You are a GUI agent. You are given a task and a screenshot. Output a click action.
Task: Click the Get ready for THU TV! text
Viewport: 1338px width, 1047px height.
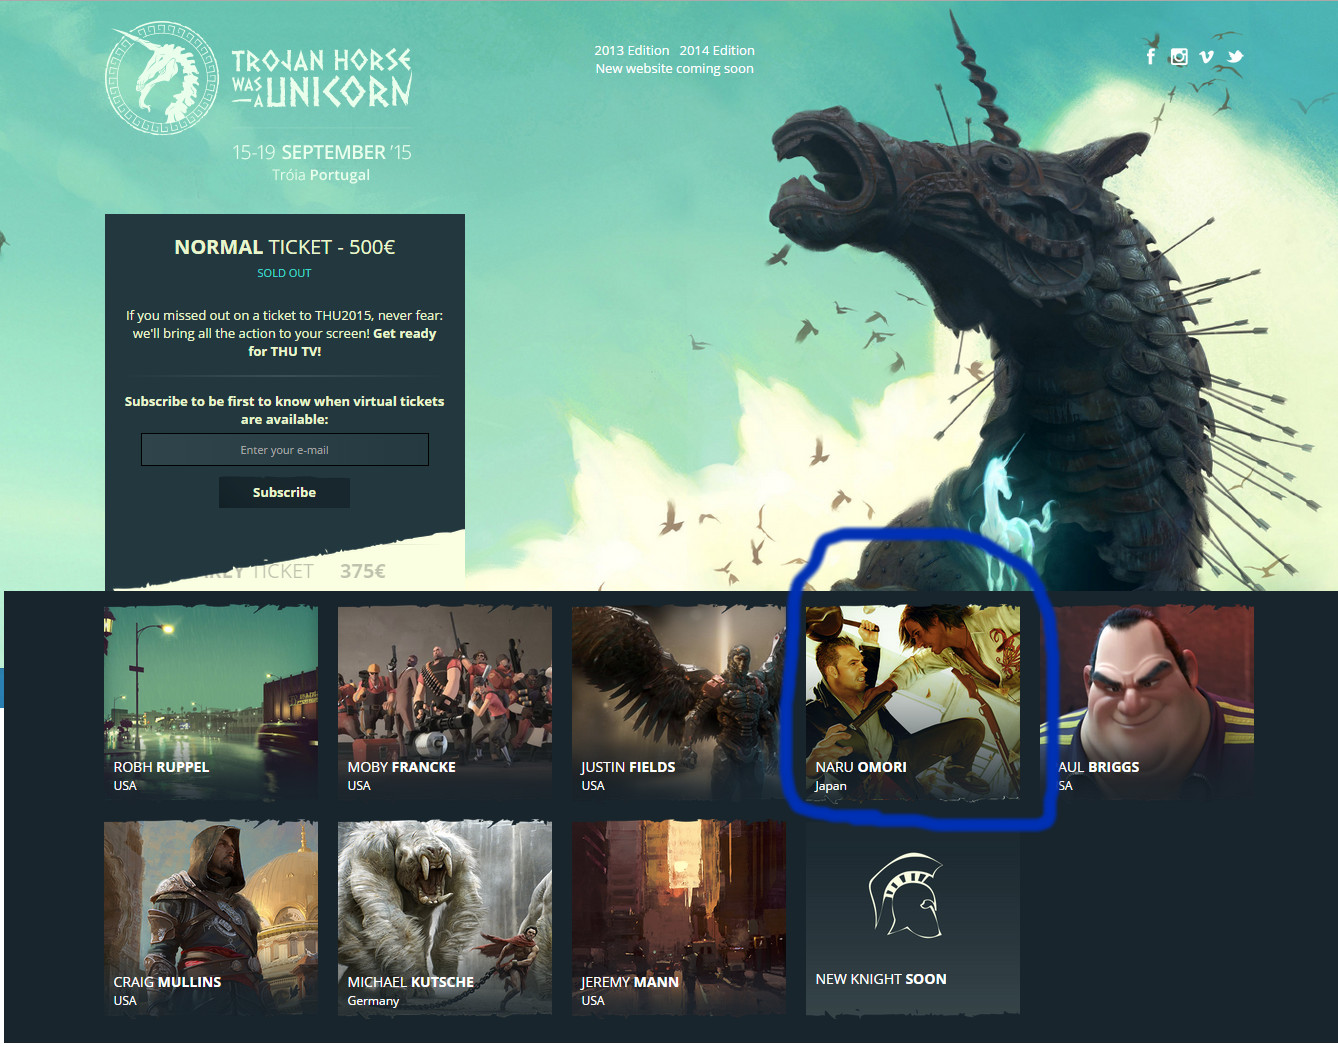coord(342,342)
